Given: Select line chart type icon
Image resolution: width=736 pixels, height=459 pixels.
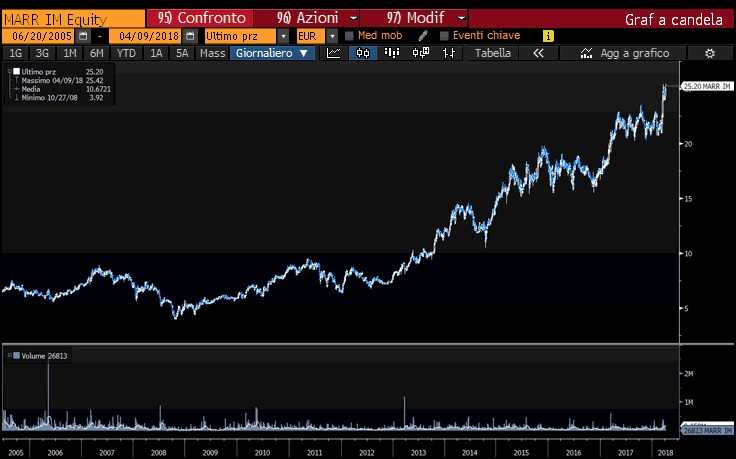Looking at the screenshot, I should [x=333, y=53].
